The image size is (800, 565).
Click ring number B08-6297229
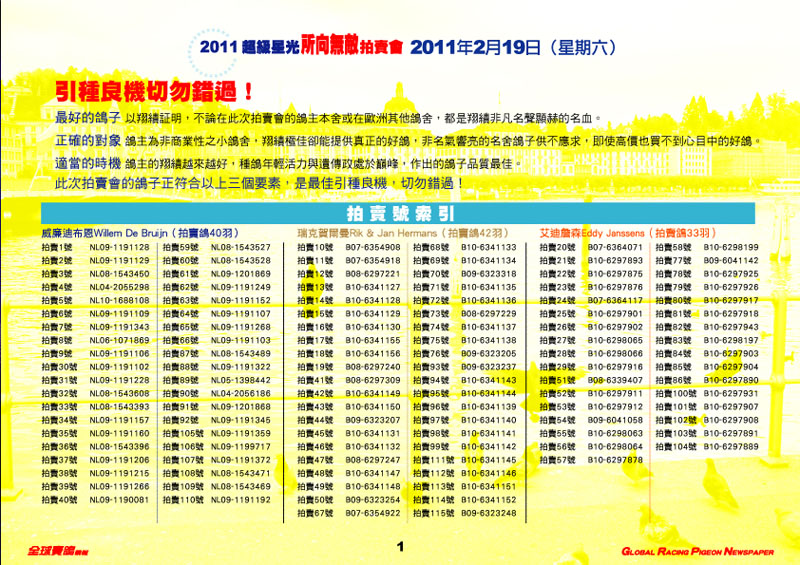(x=489, y=313)
